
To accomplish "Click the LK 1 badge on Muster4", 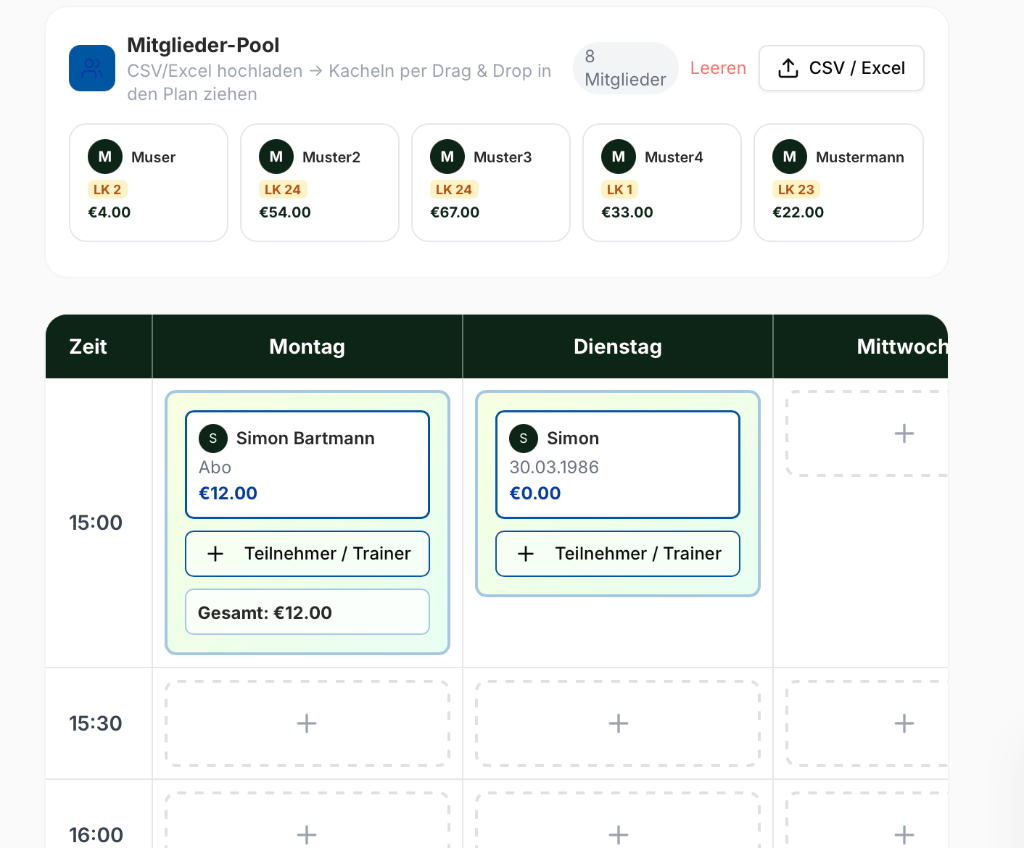I will (620, 189).
